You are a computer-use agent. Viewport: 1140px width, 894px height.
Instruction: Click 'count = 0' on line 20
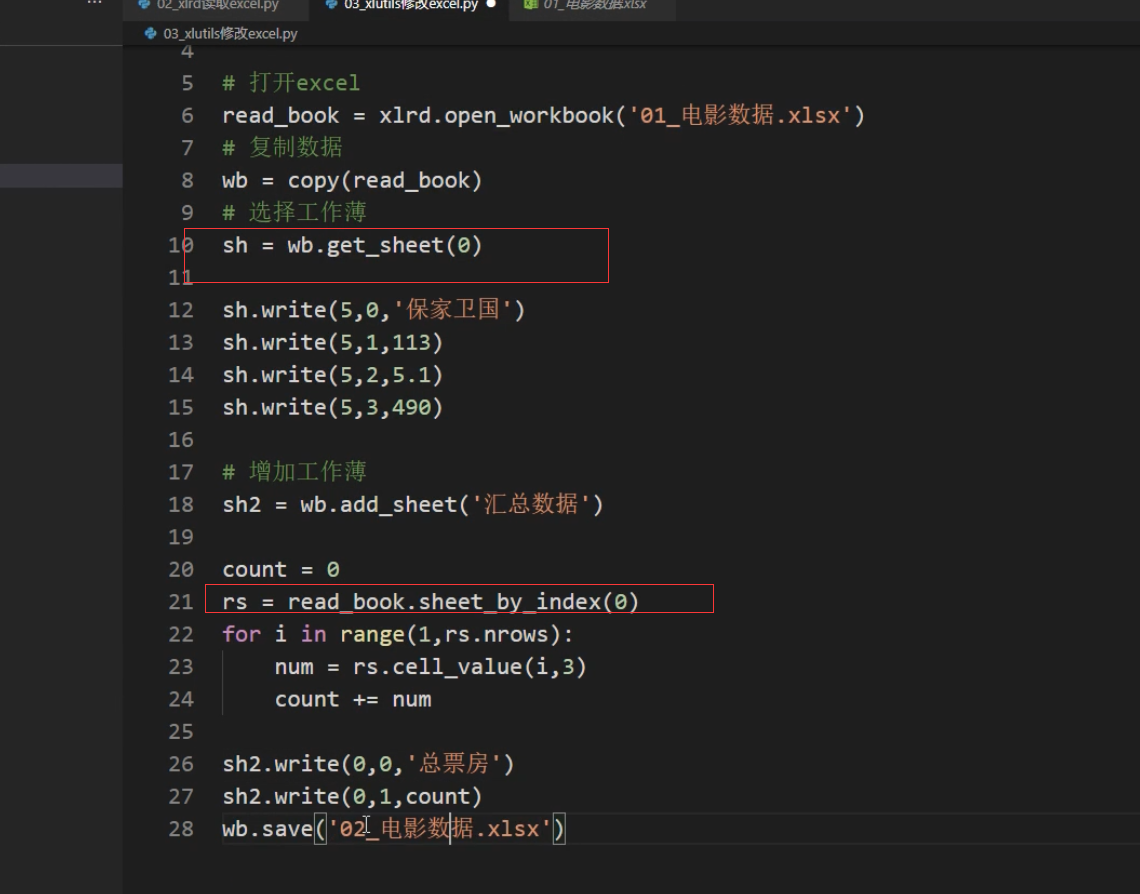click(x=281, y=570)
